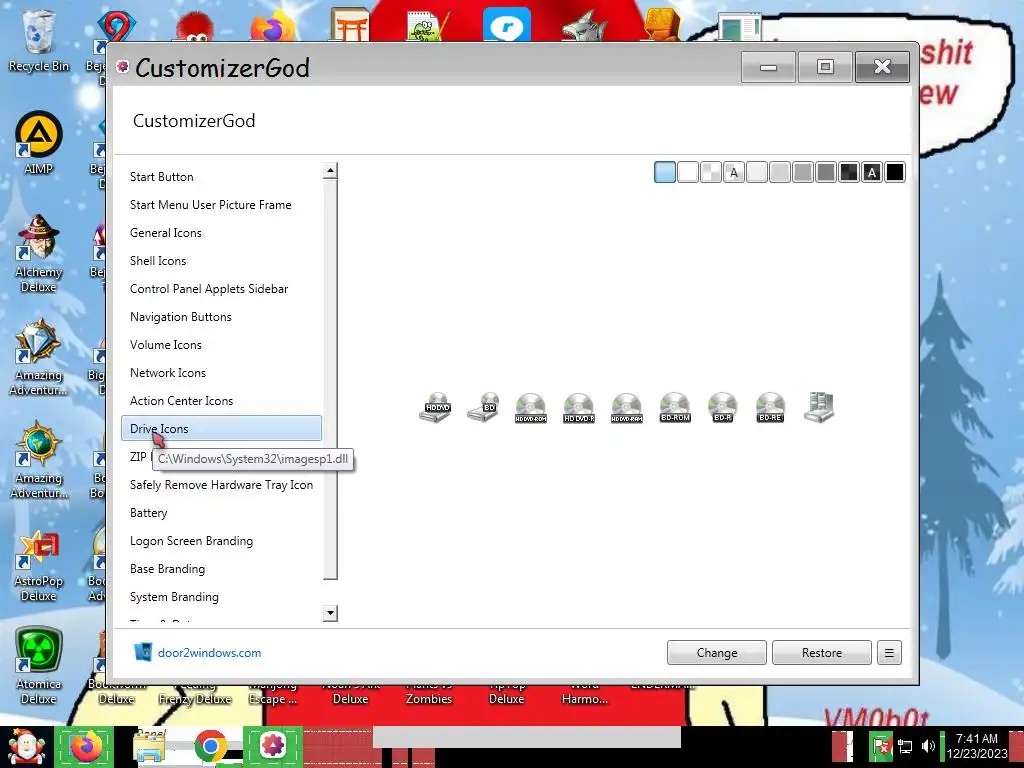1024x768 pixels.
Task: Select the HD DVD-ROM disc icon
Action: pos(531,408)
